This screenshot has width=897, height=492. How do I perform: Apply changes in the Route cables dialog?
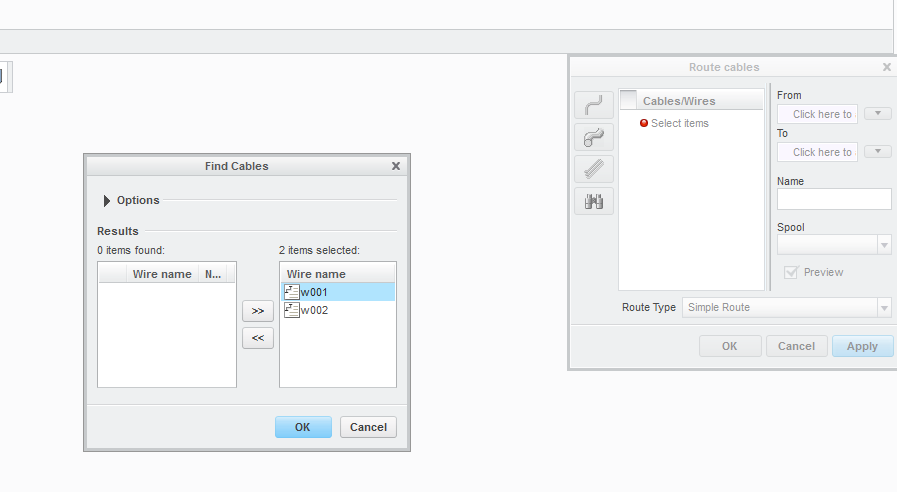click(x=863, y=346)
